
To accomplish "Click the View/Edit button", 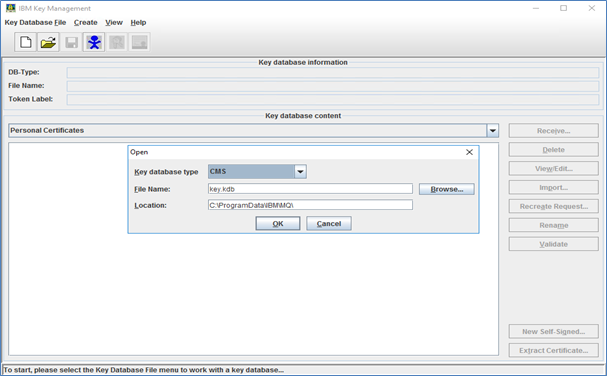I will tap(554, 168).
